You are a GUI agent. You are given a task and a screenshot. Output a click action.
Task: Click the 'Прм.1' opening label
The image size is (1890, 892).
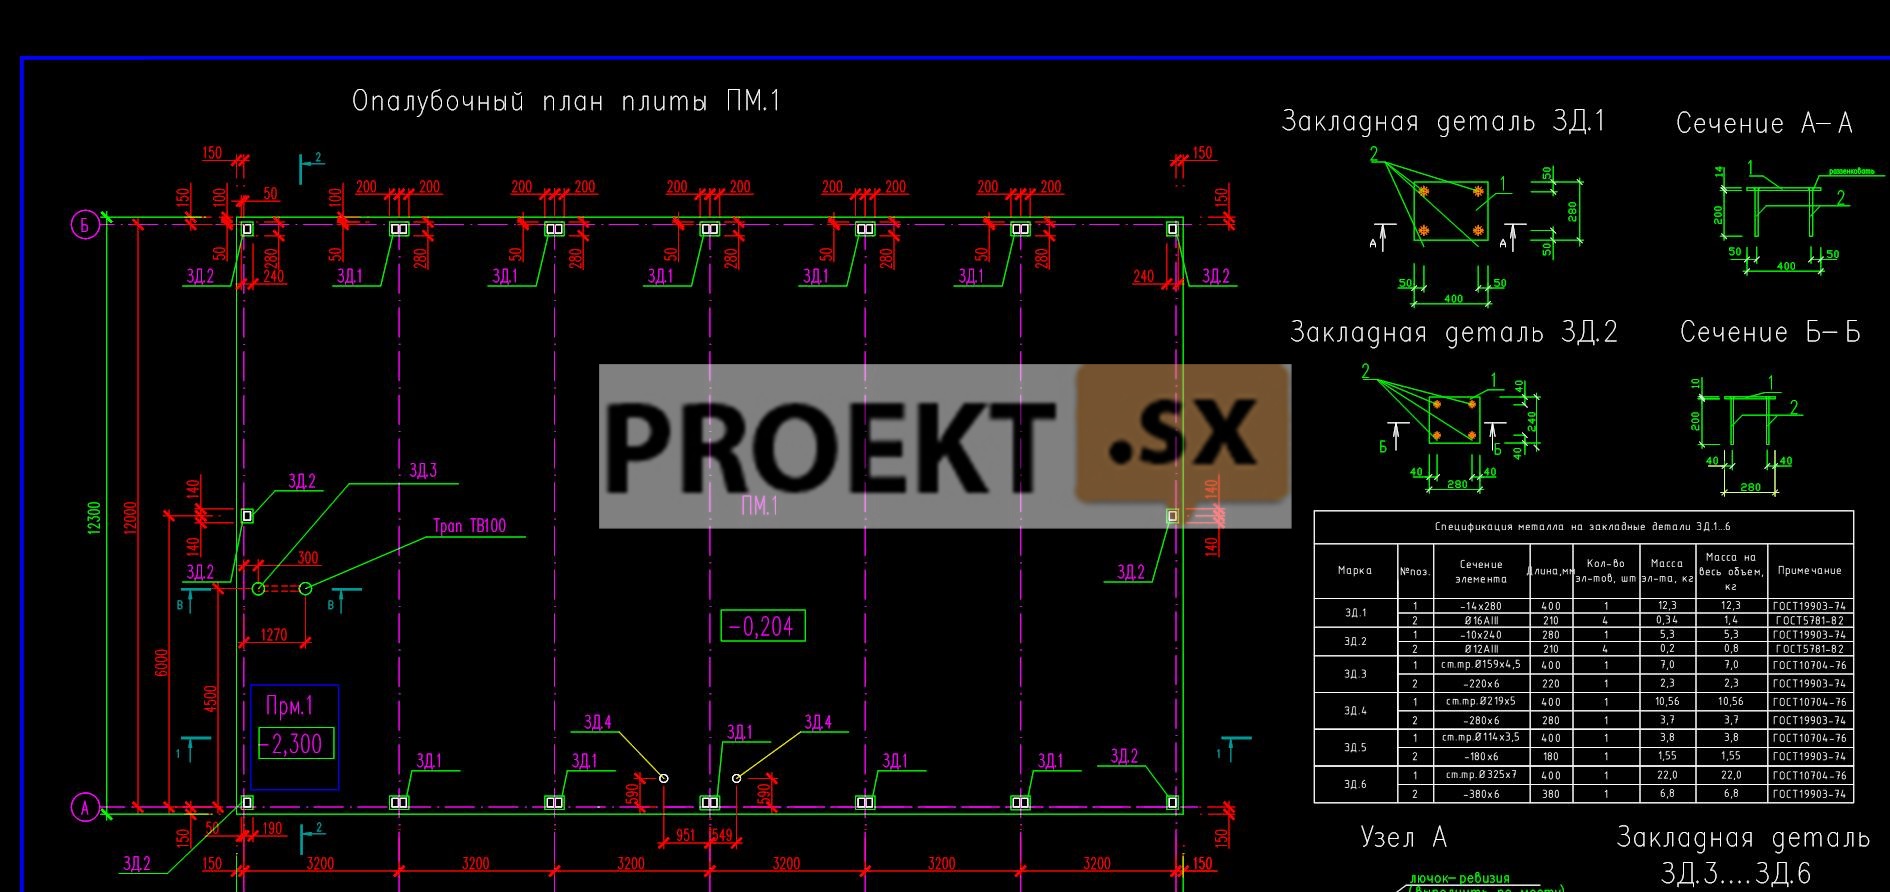point(290,706)
